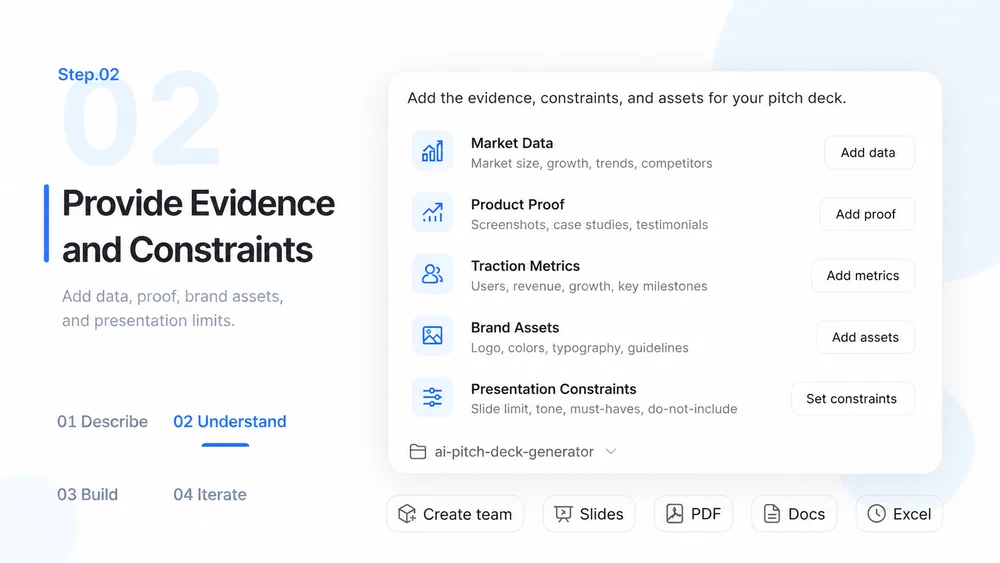Click the Brand Assets image icon
Screen dimensions: 1000x563
click(x=432, y=335)
